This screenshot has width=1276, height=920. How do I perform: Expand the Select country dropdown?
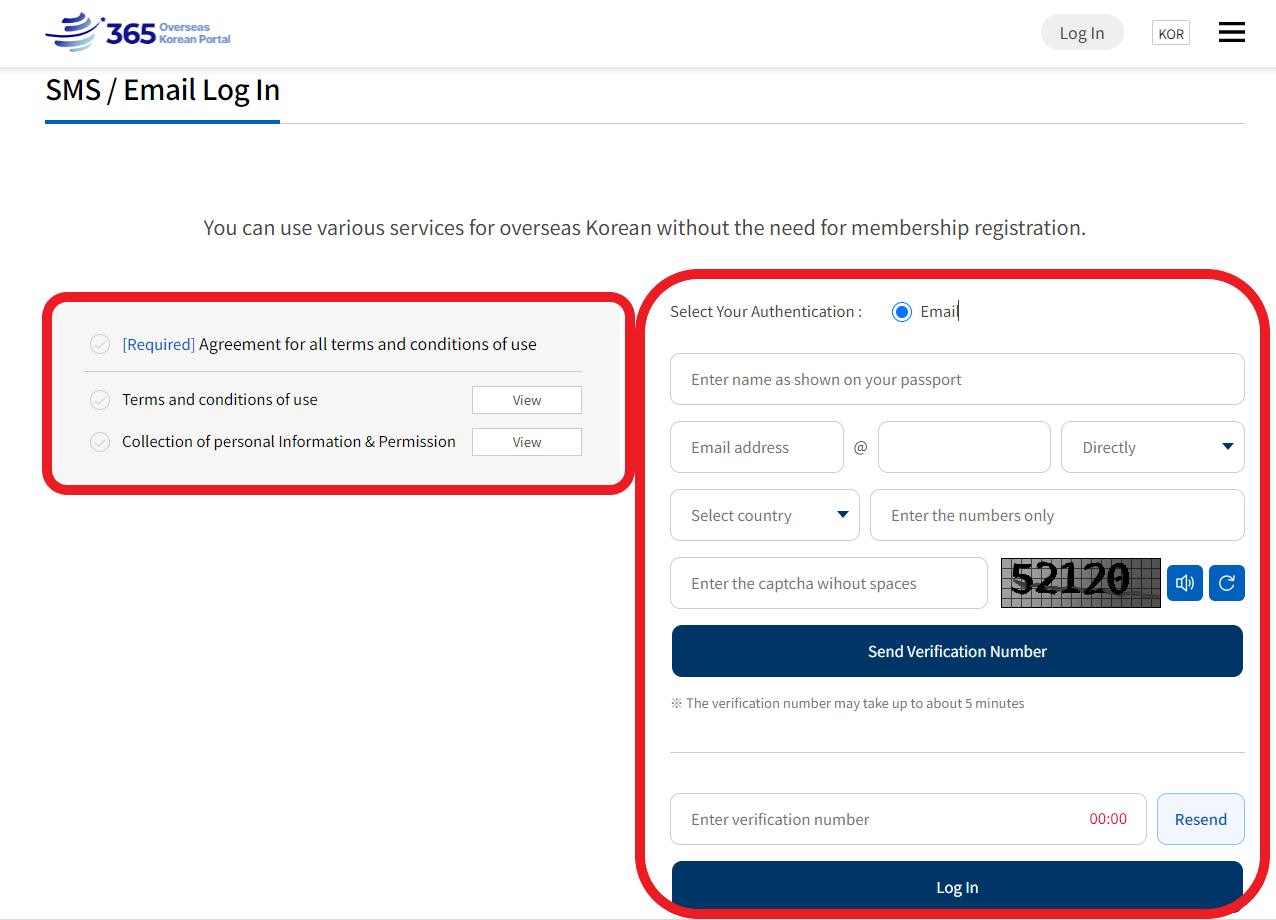click(x=764, y=515)
